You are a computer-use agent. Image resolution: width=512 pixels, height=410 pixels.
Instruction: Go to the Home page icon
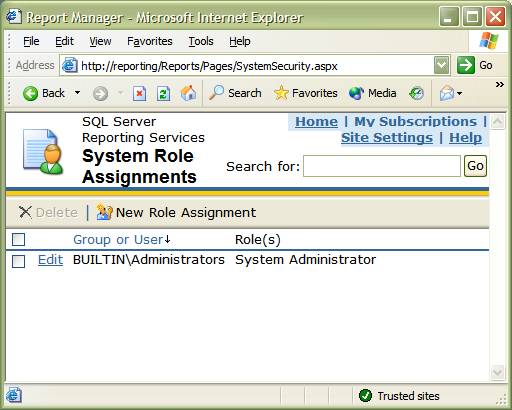pos(188,93)
